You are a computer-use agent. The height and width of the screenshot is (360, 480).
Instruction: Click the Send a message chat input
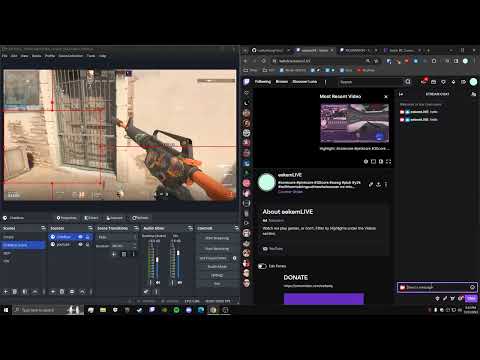point(437,287)
